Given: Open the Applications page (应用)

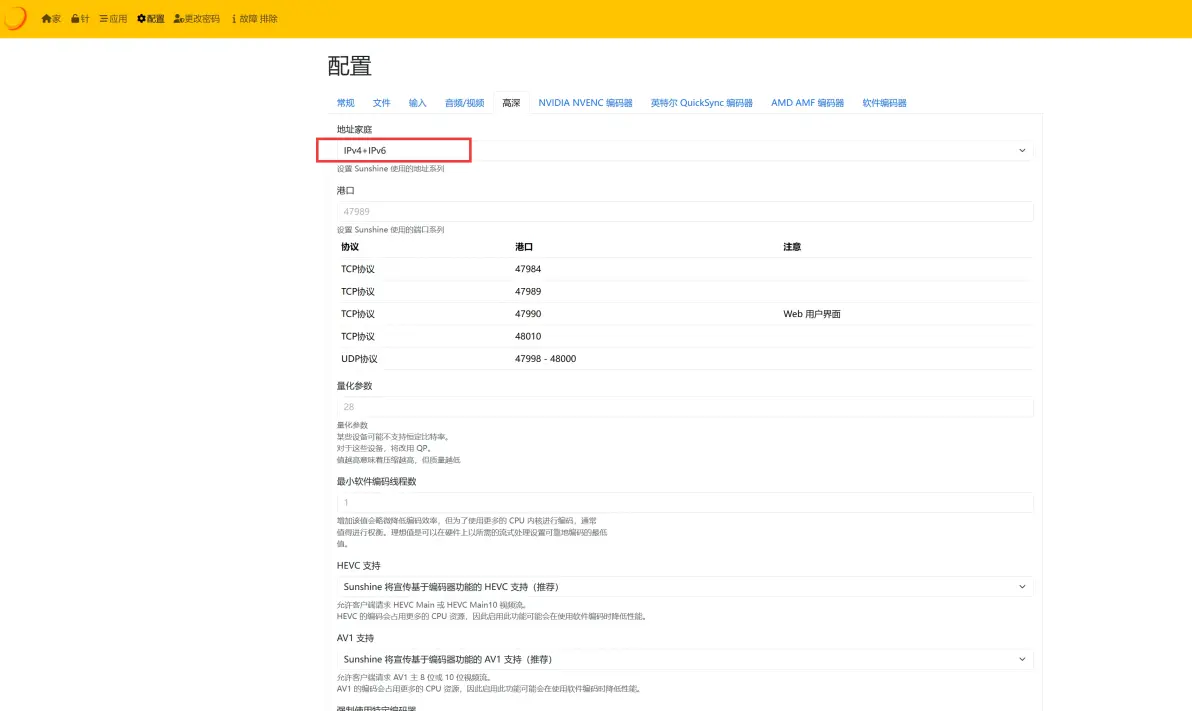Looking at the screenshot, I should point(113,19).
